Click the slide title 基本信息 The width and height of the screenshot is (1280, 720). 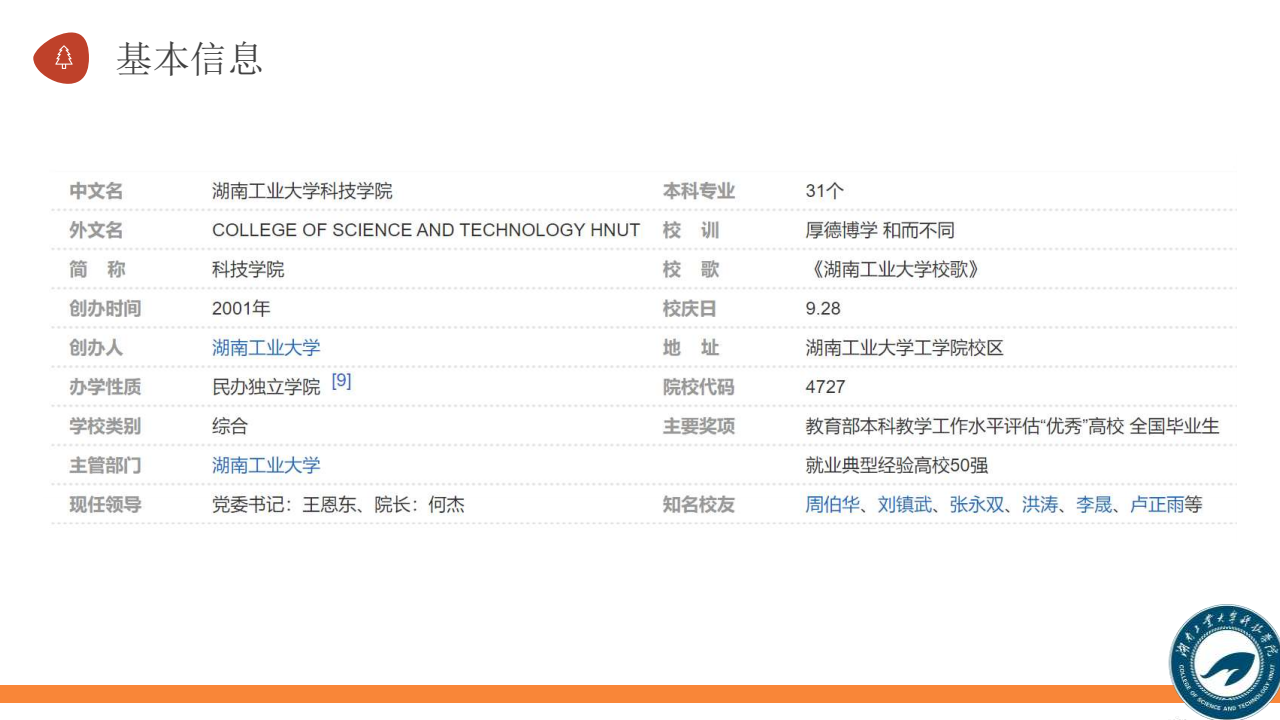click(x=189, y=59)
